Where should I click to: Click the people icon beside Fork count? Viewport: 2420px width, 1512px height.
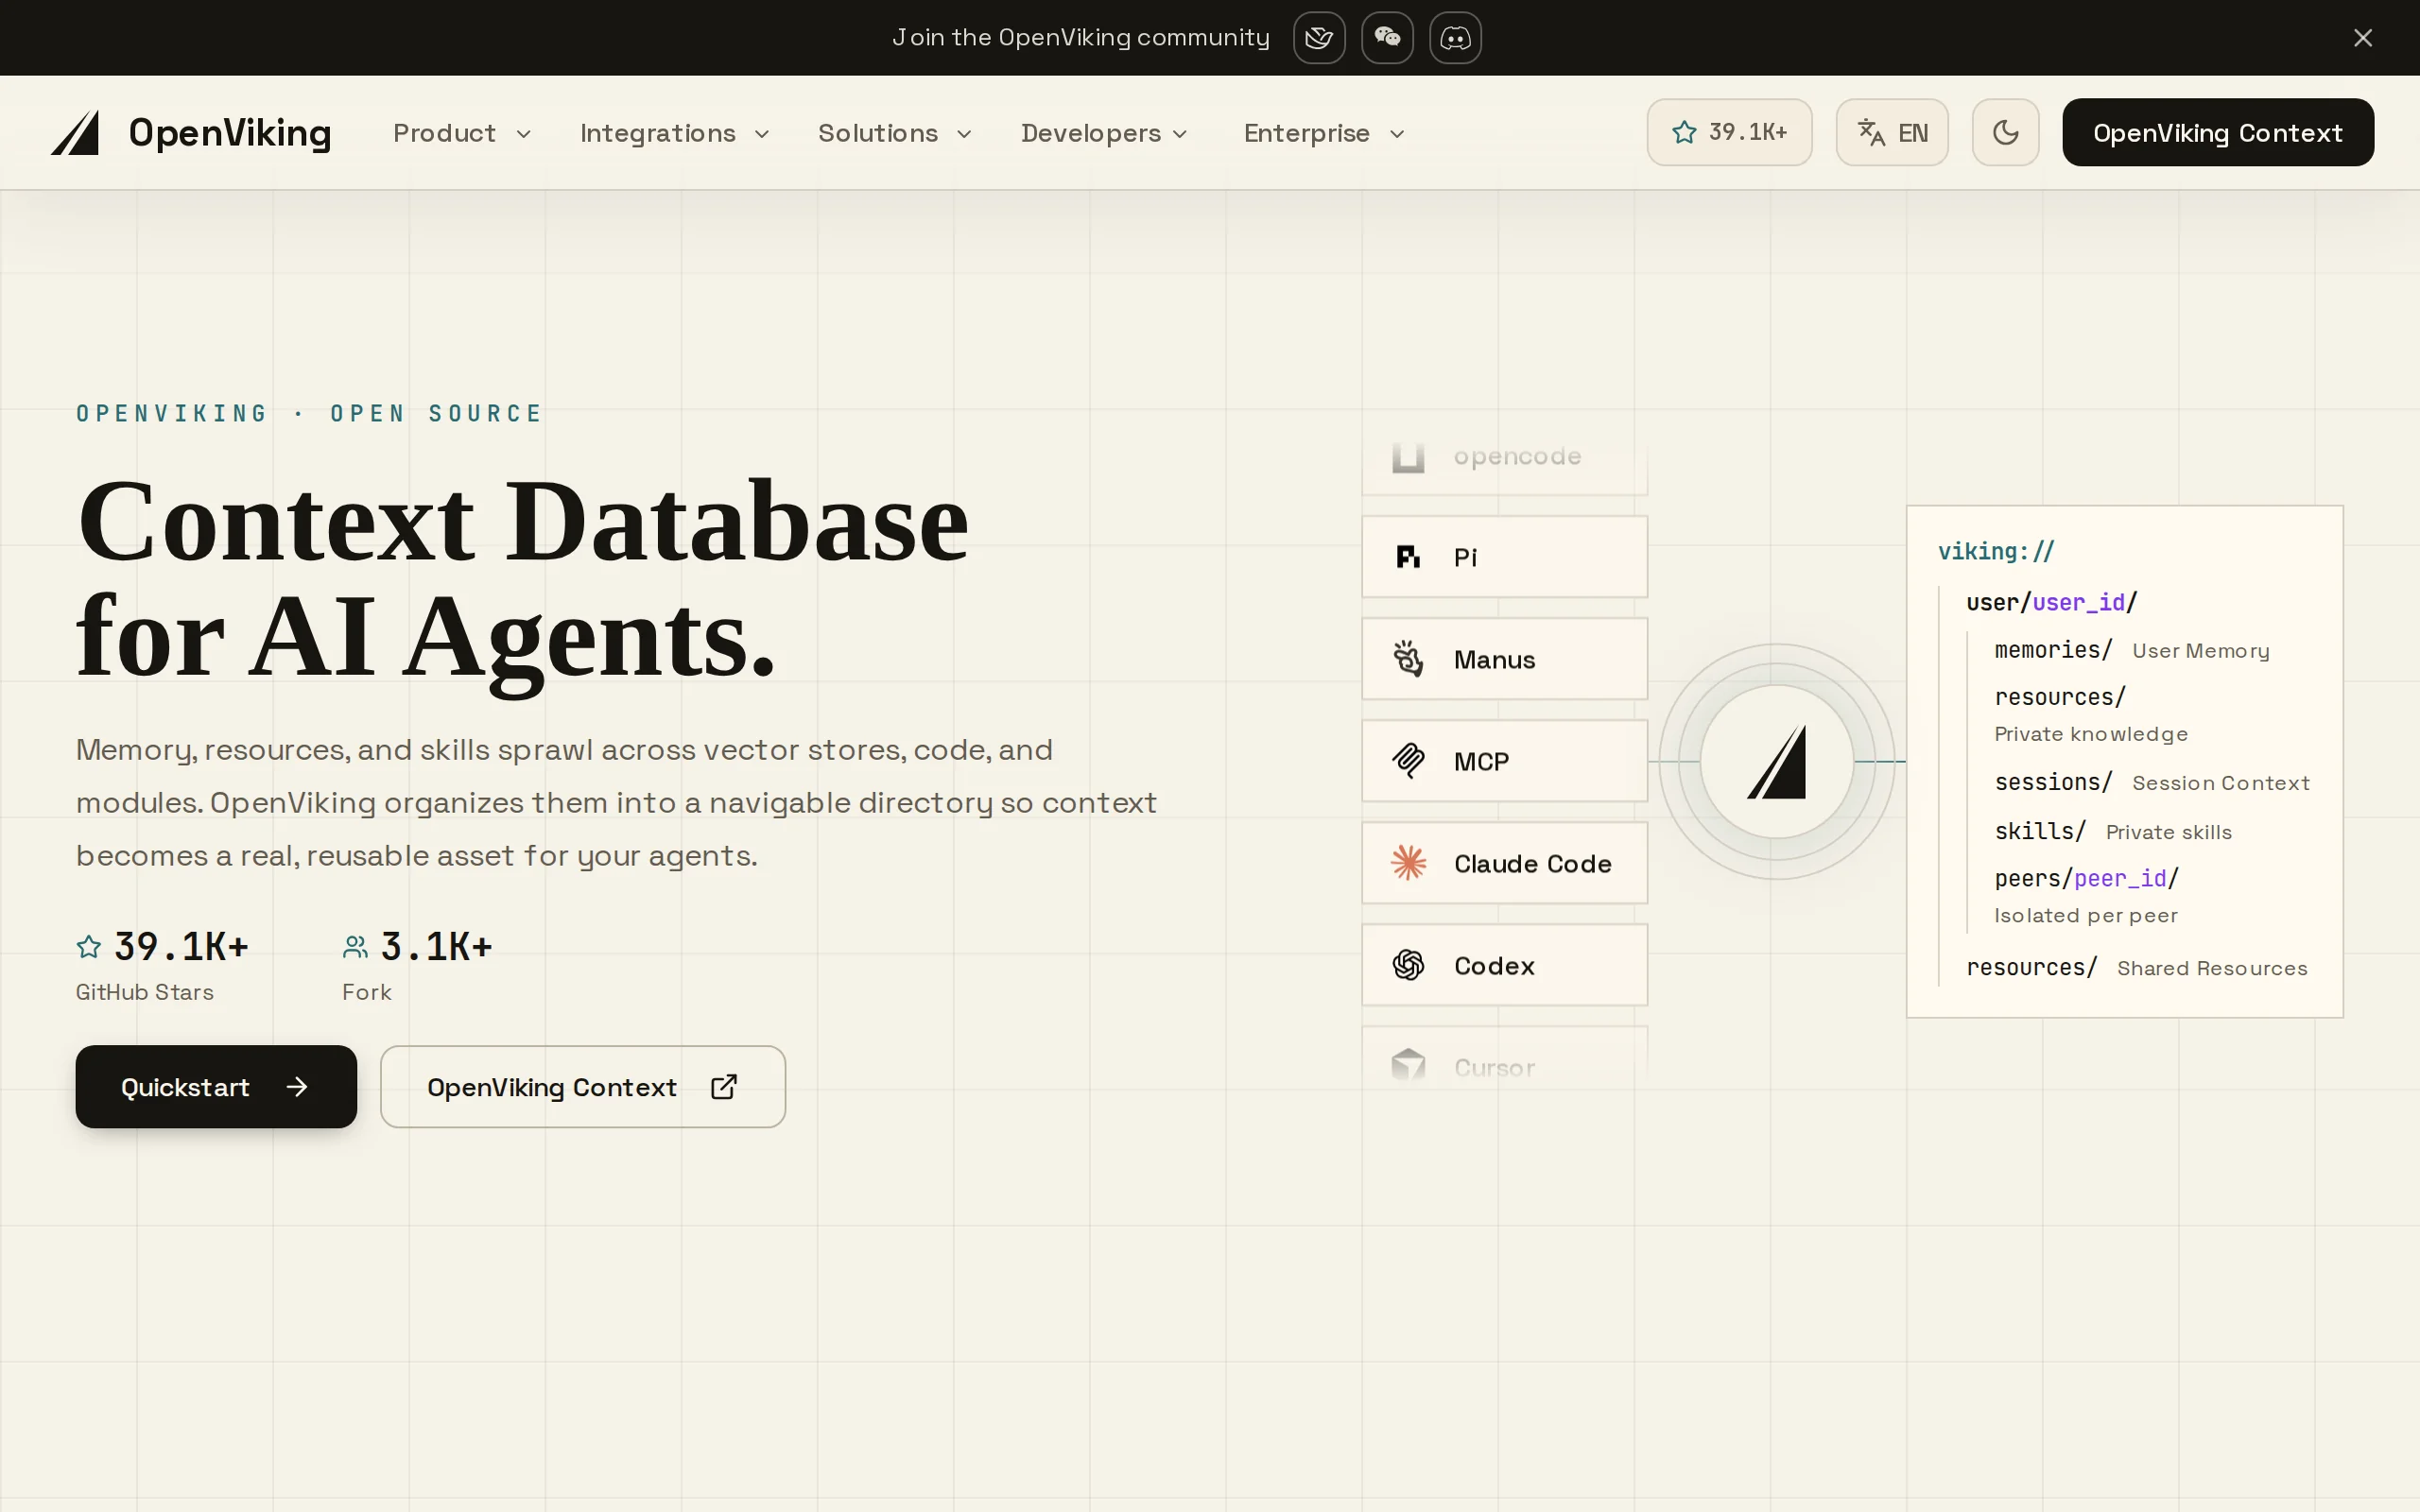click(355, 946)
